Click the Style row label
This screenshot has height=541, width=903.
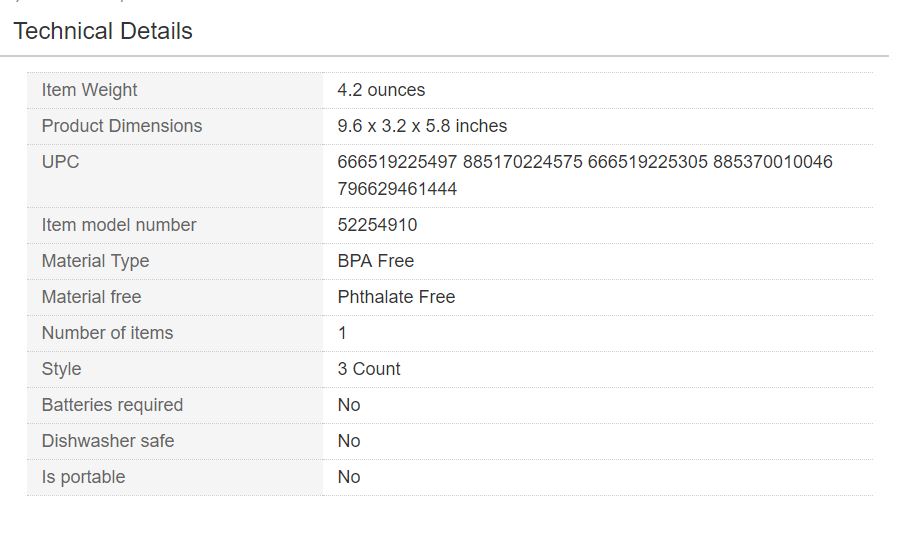click(61, 369)
